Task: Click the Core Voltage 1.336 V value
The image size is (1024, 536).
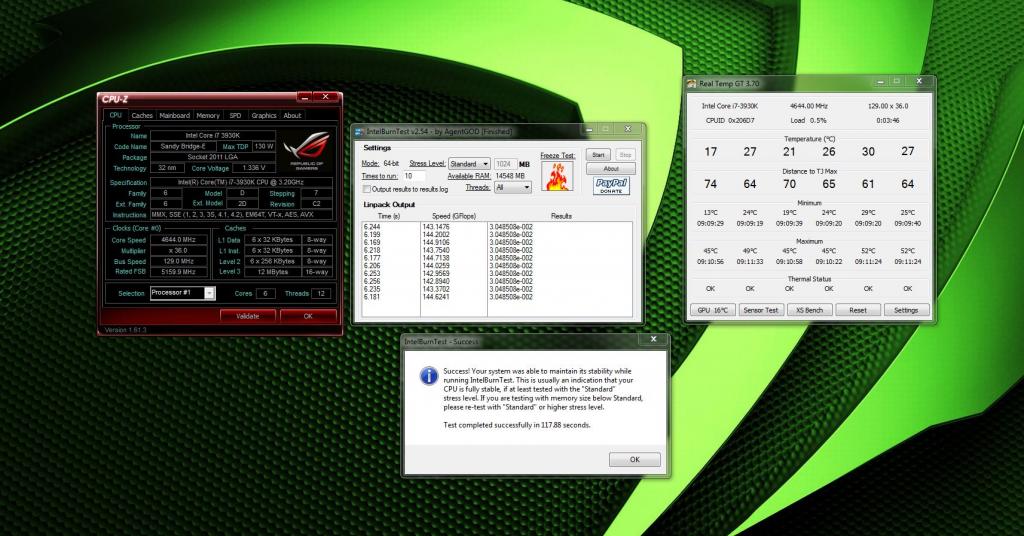Action: (x=254, y=168)
